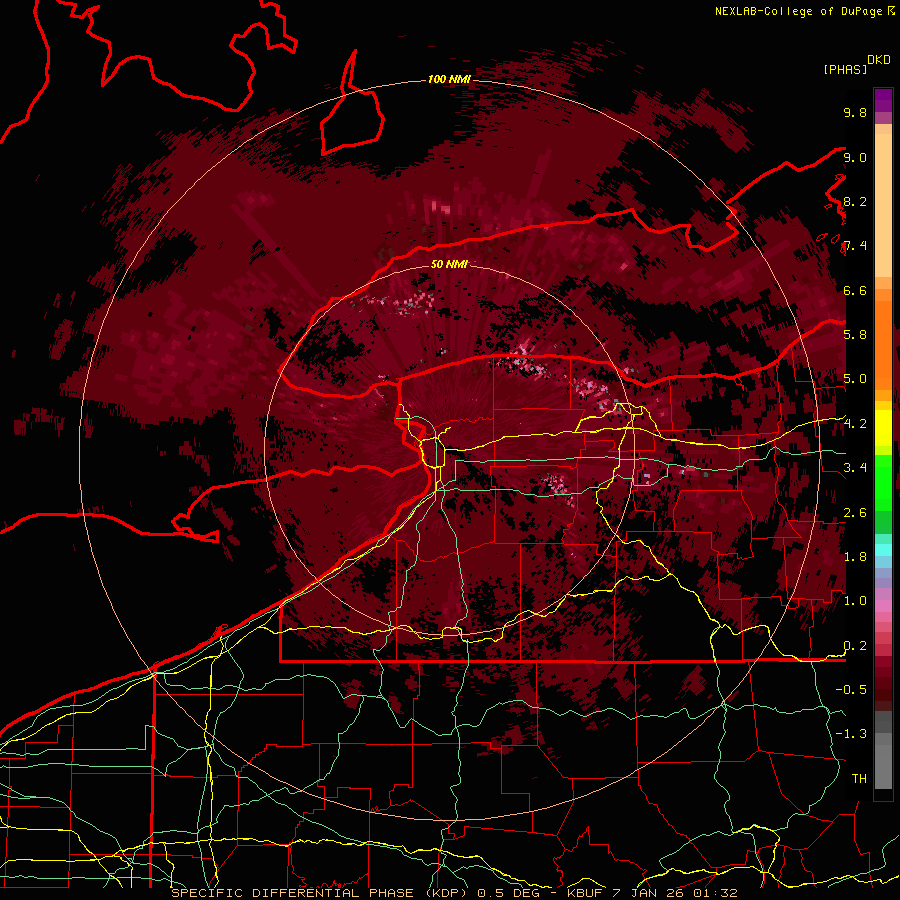This screenshot has width=900, height=900.
Task: Click the 2.6 legend value
Action: [855, 513]
